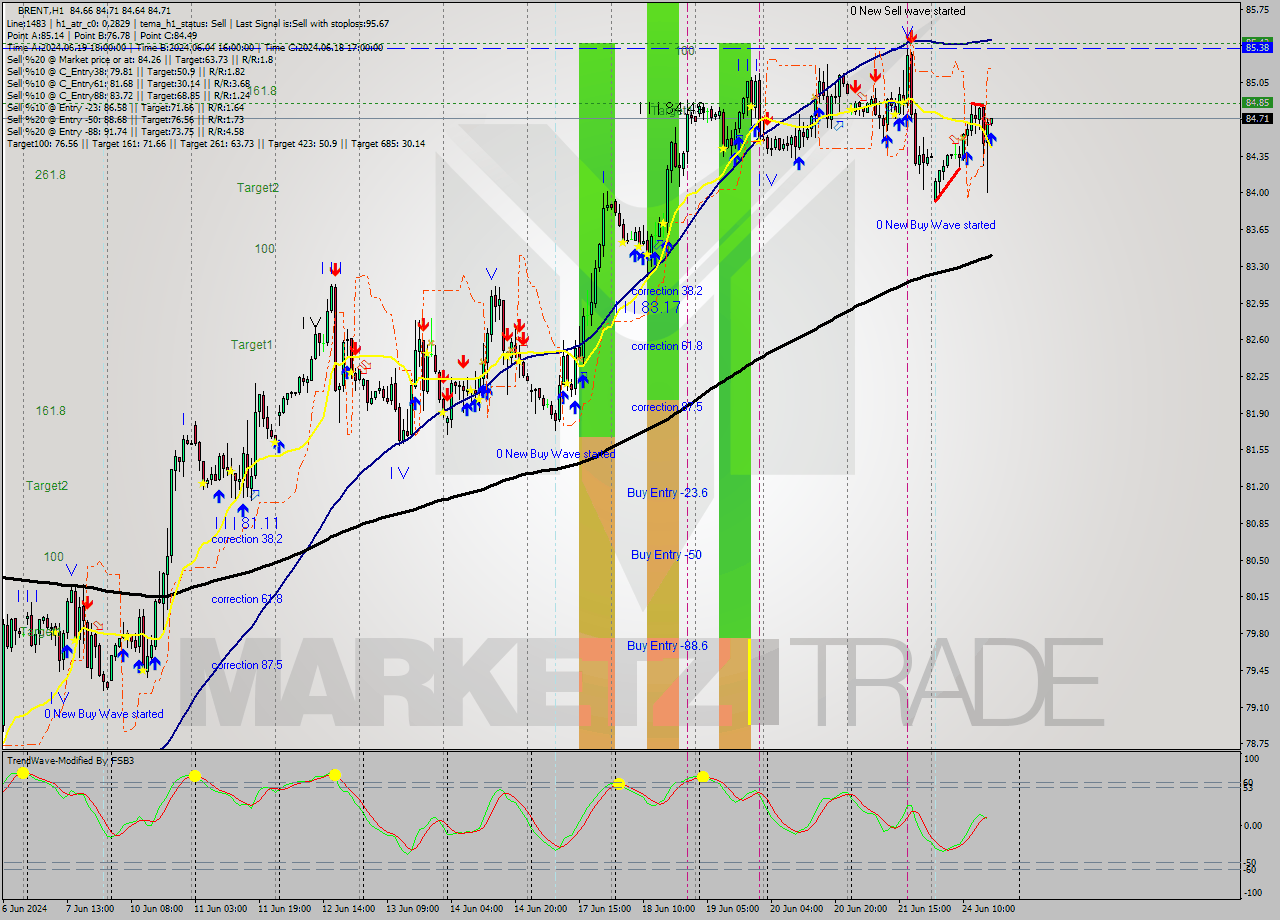Image resolution: width=1280 pixels, height=920 pixels.
Task: Click the 78.75 price axis label
Action: [x=1257, y=744]
